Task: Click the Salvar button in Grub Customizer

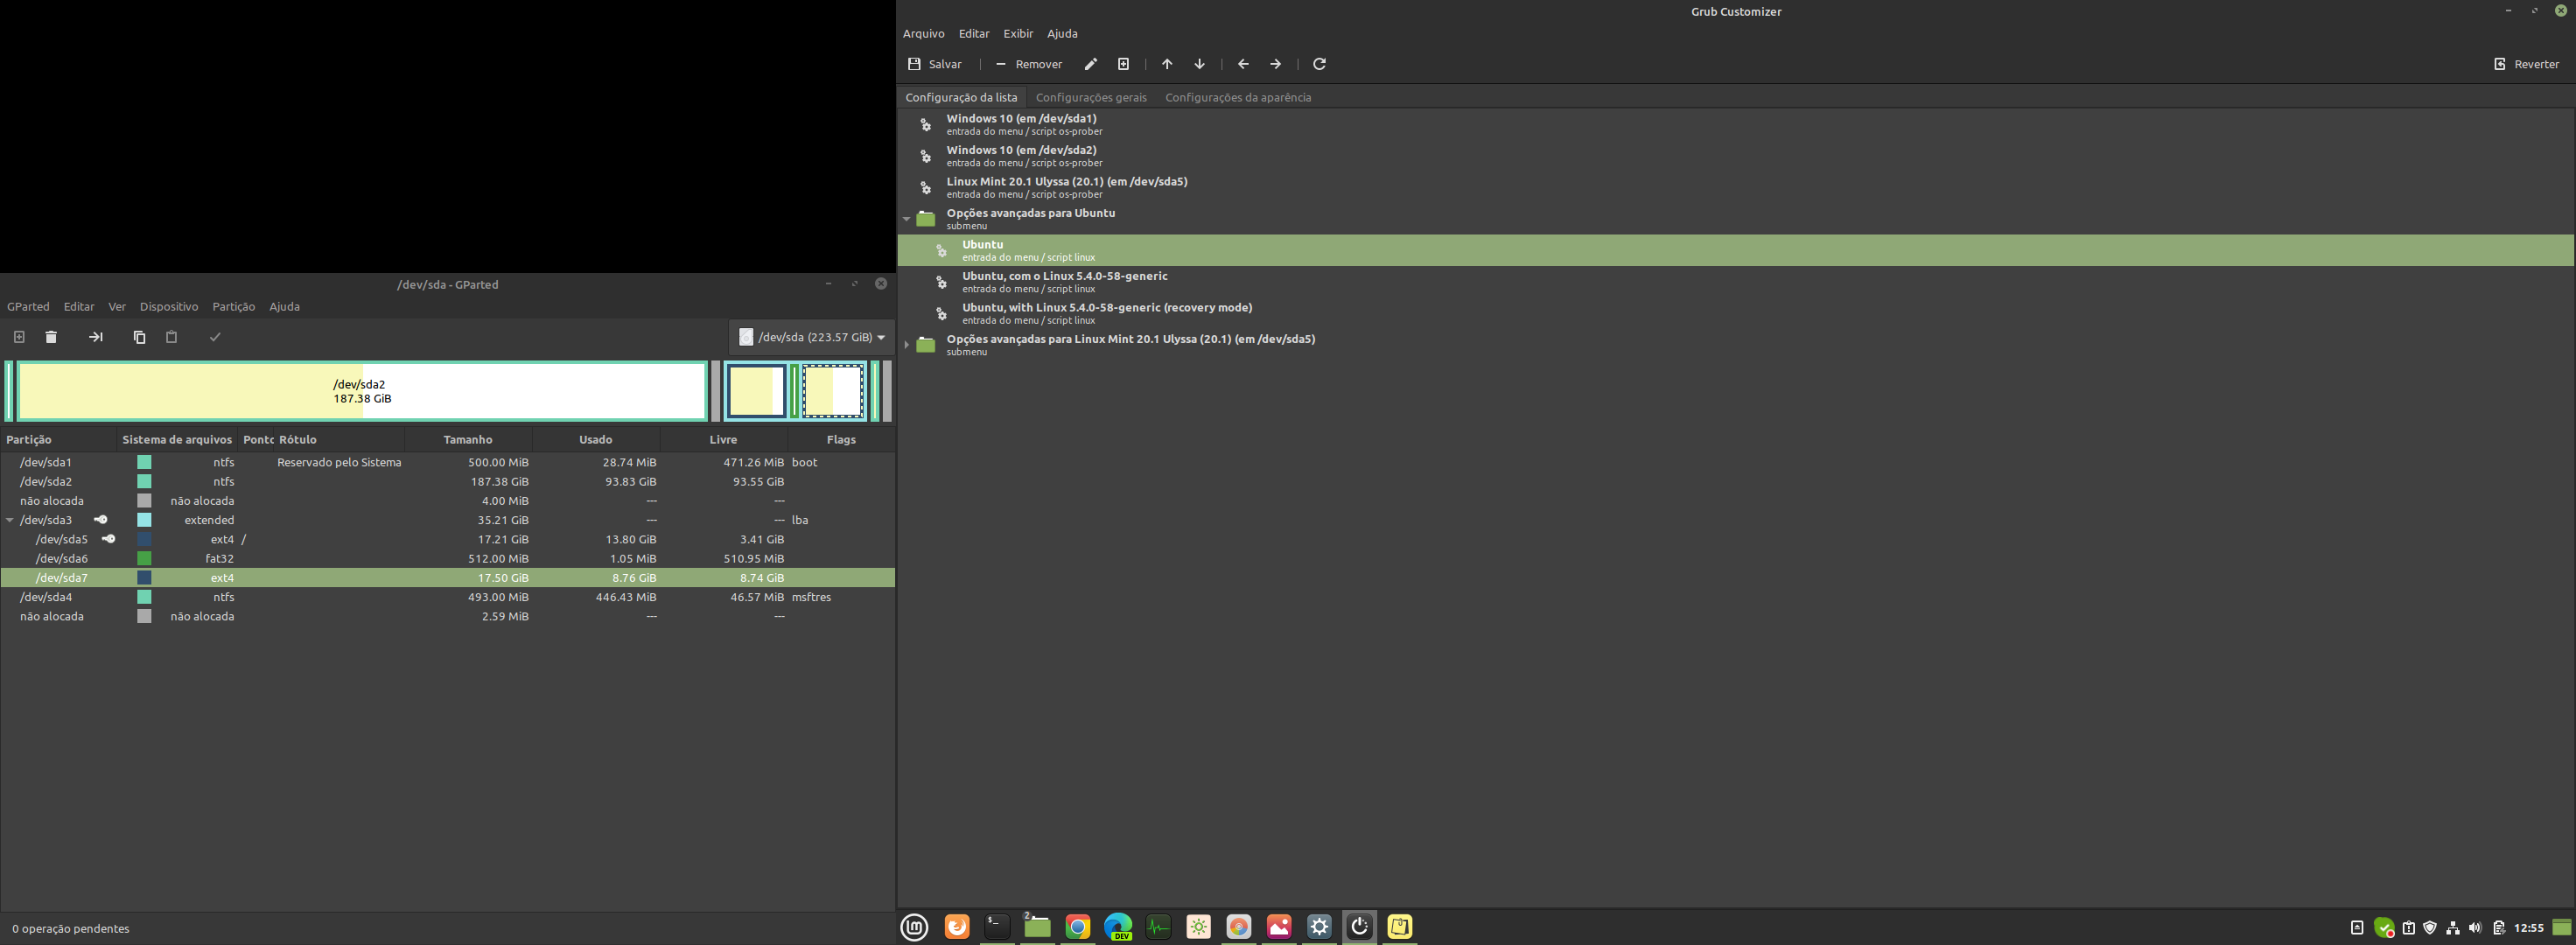Action: click(x=934, y=64)
